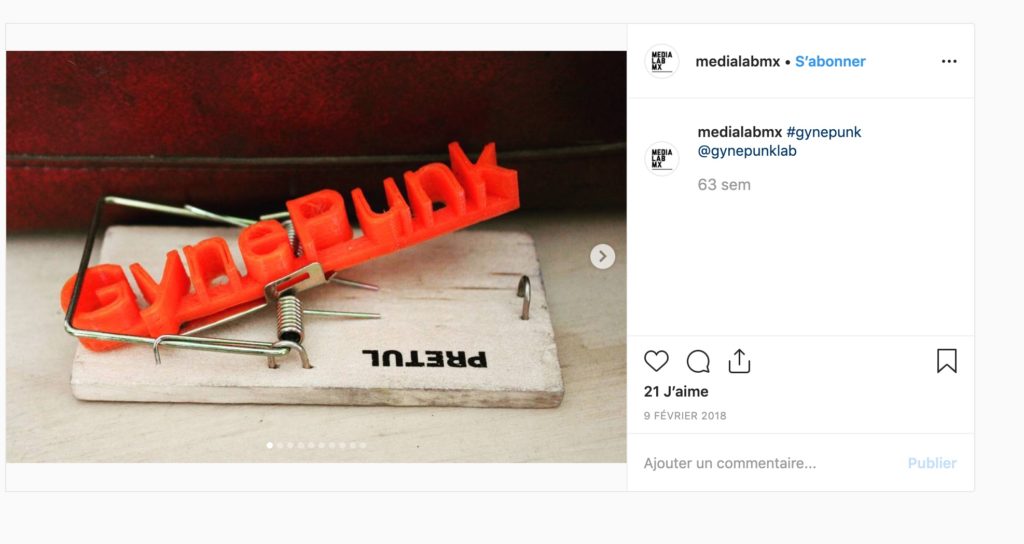Screen dimensions: 1024x544
Task: Jump to the last carousel dot indicator
Action: click(x=362, y=445)
